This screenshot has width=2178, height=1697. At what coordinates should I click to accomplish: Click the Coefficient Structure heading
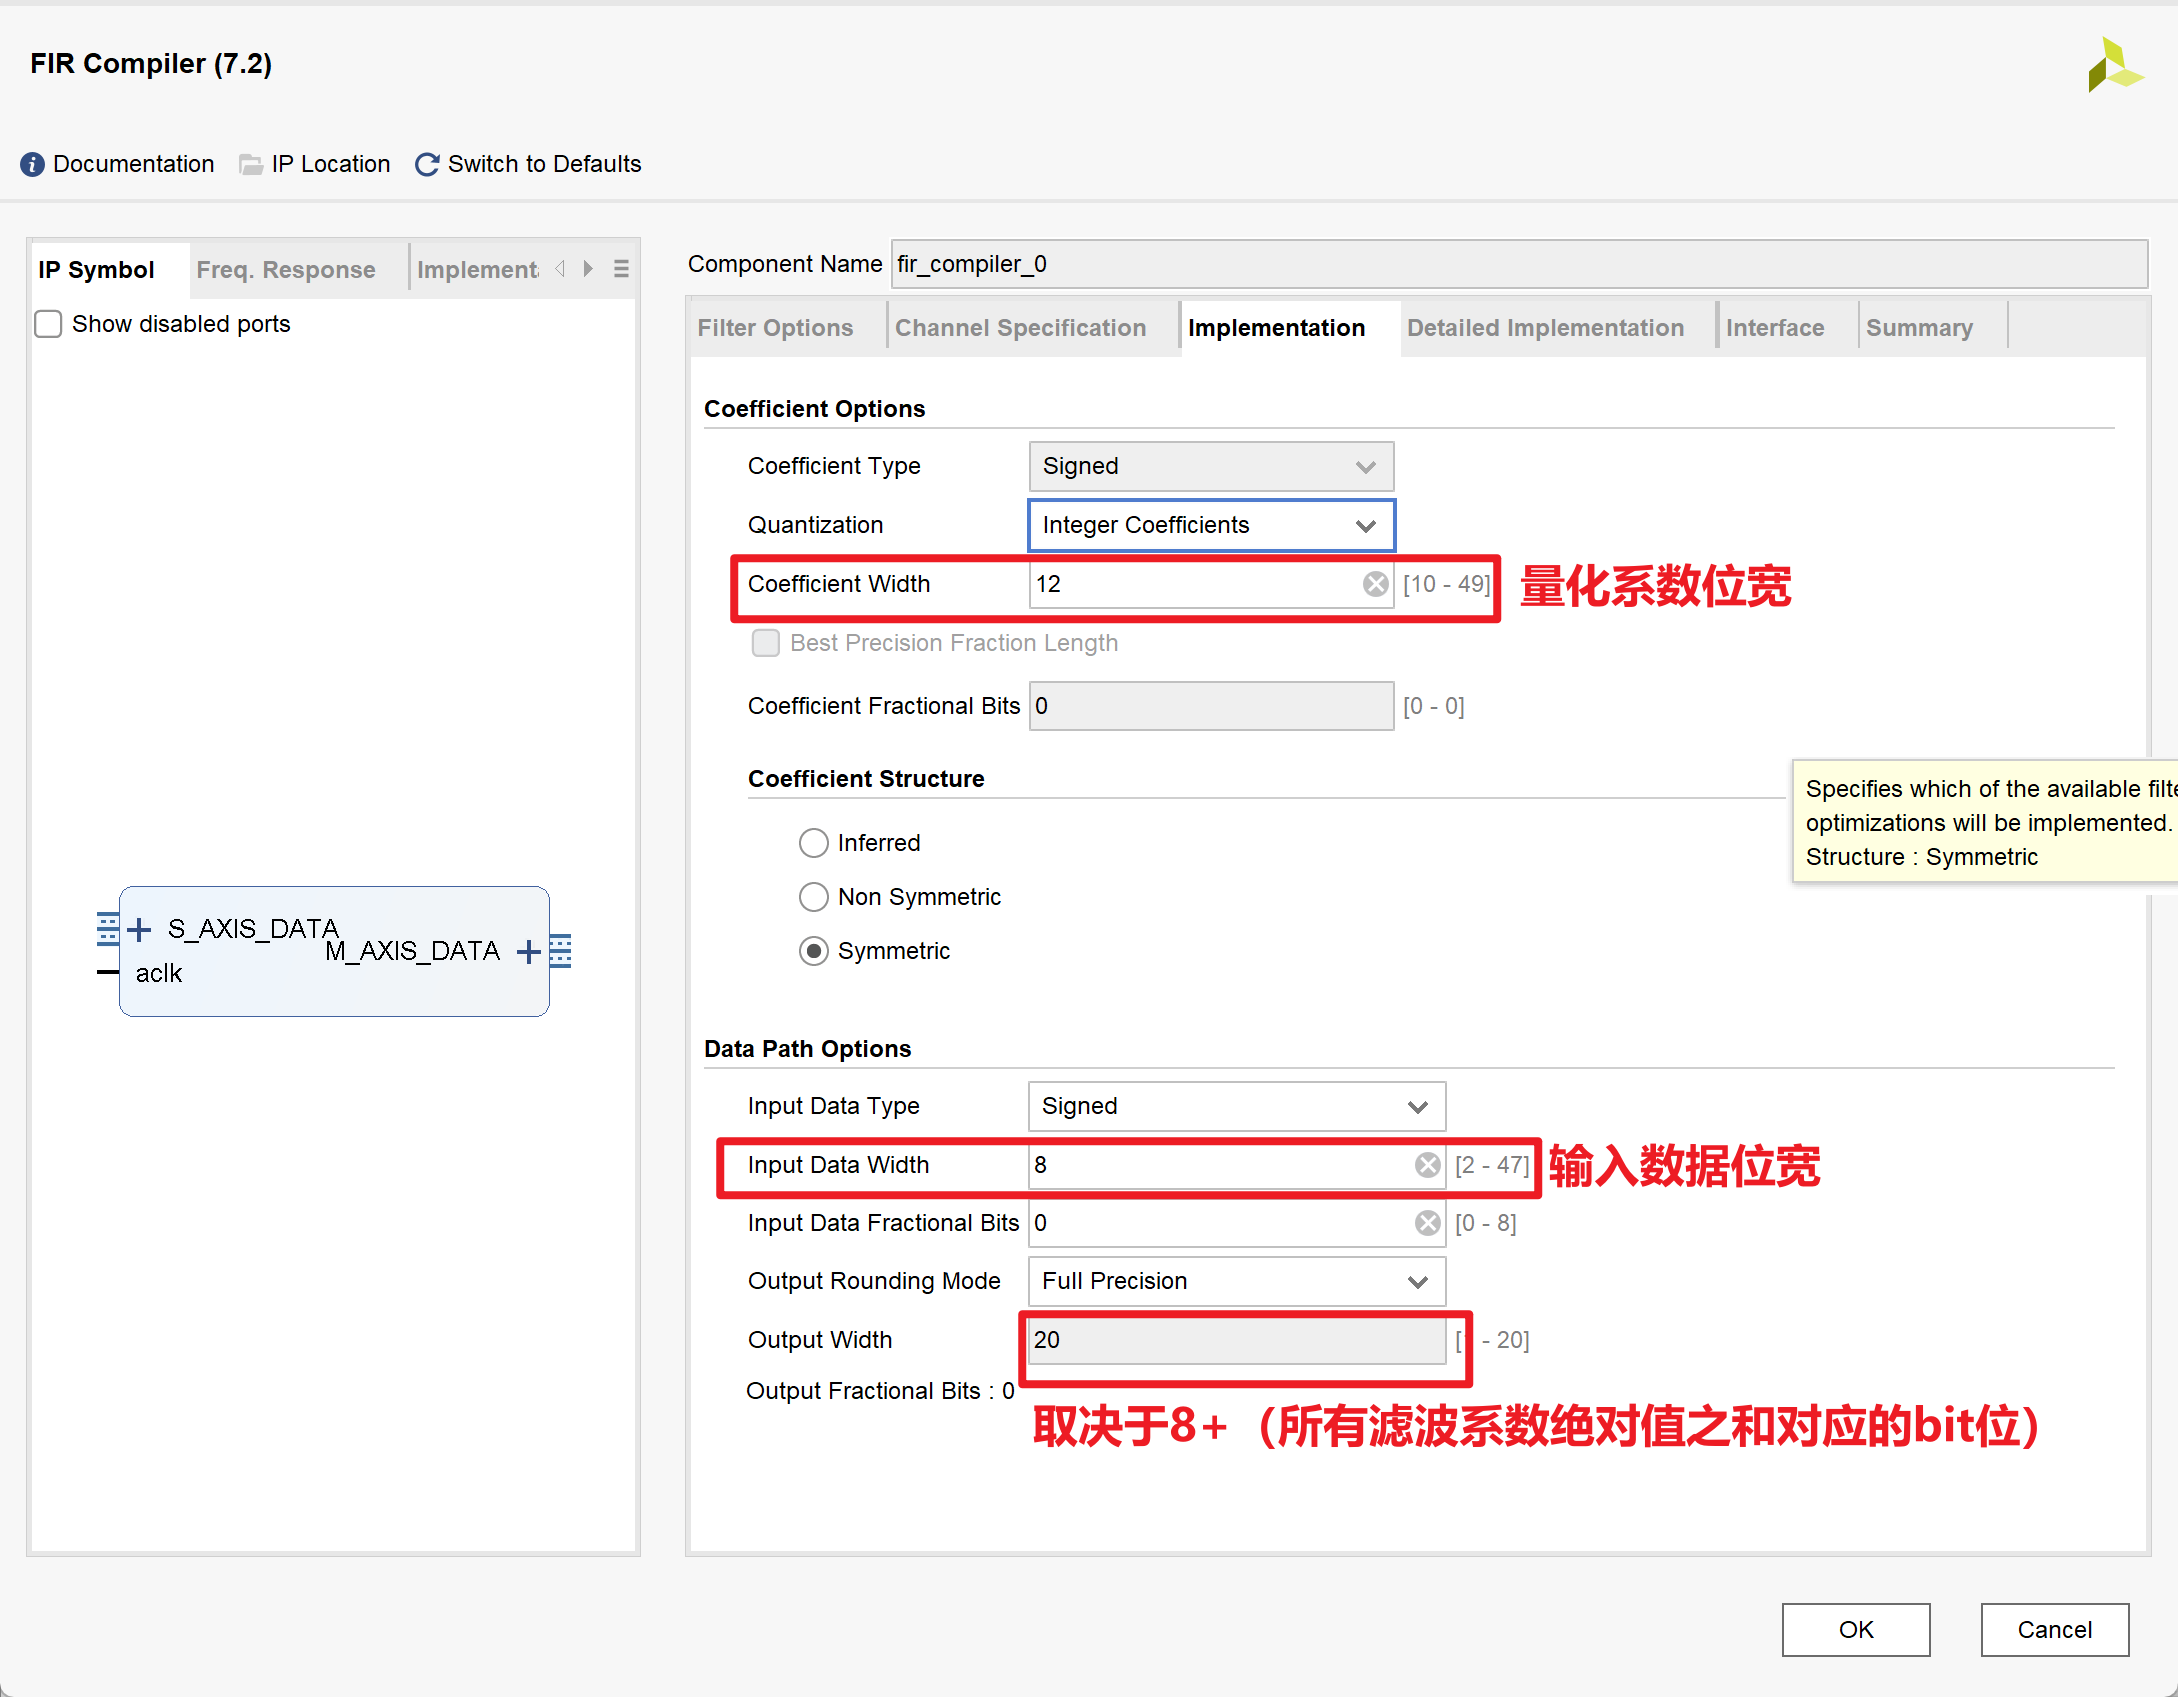click(x=866, y=779)
